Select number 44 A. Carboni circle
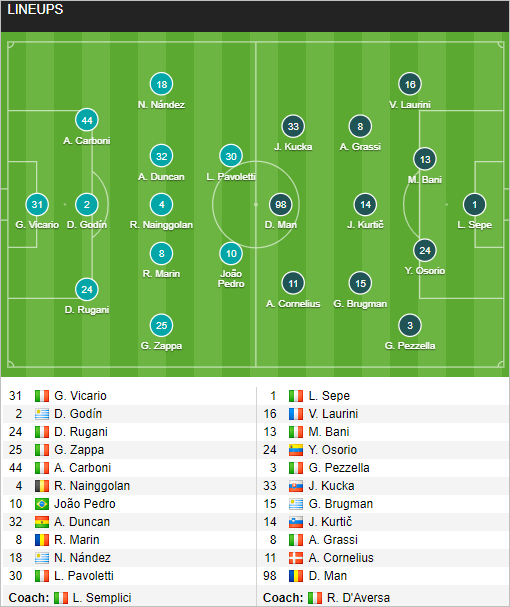 [x=87, y=120]
